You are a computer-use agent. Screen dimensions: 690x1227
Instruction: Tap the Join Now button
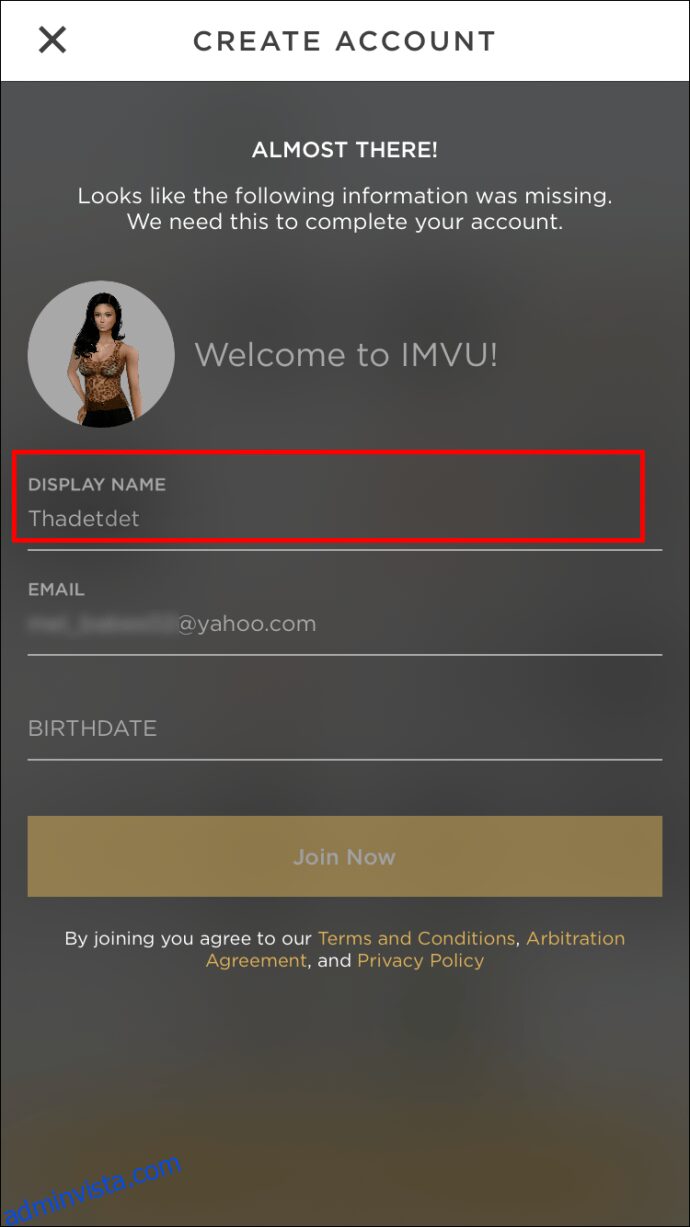(345, 856)
